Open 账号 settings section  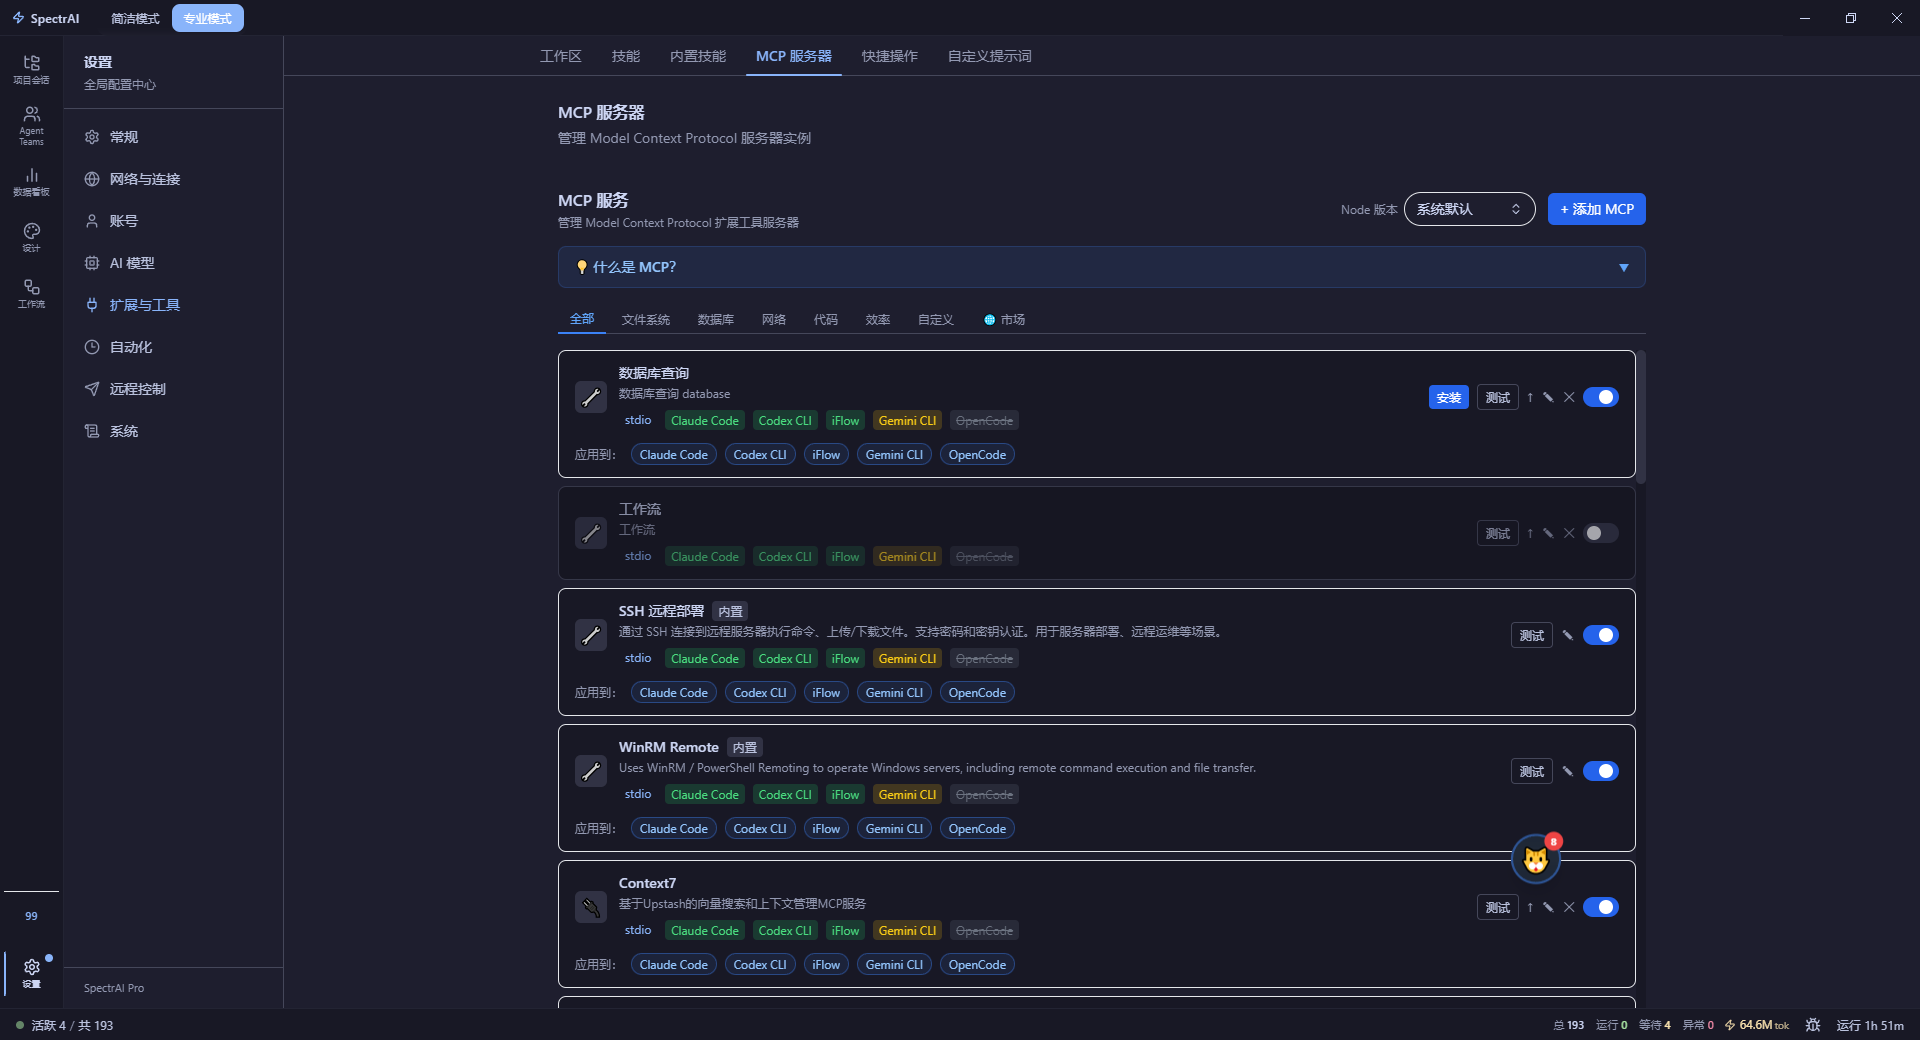pos(173,221)
